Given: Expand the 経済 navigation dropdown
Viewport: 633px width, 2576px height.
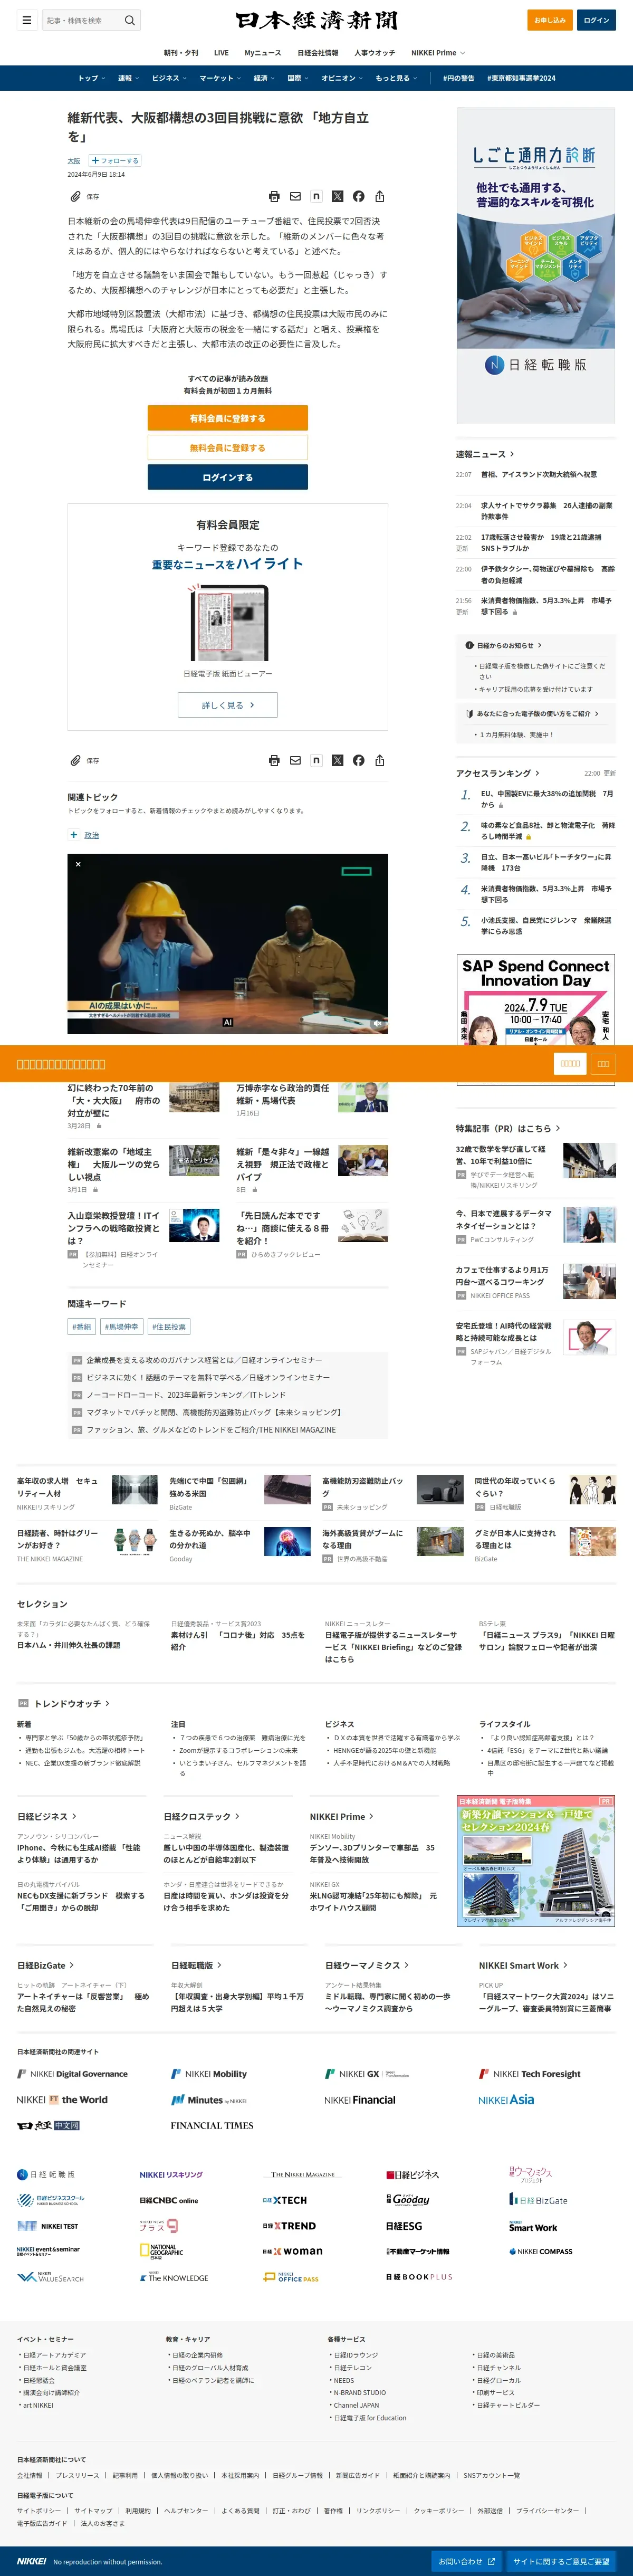Looking at the screenshot, I should pos(264,78).
